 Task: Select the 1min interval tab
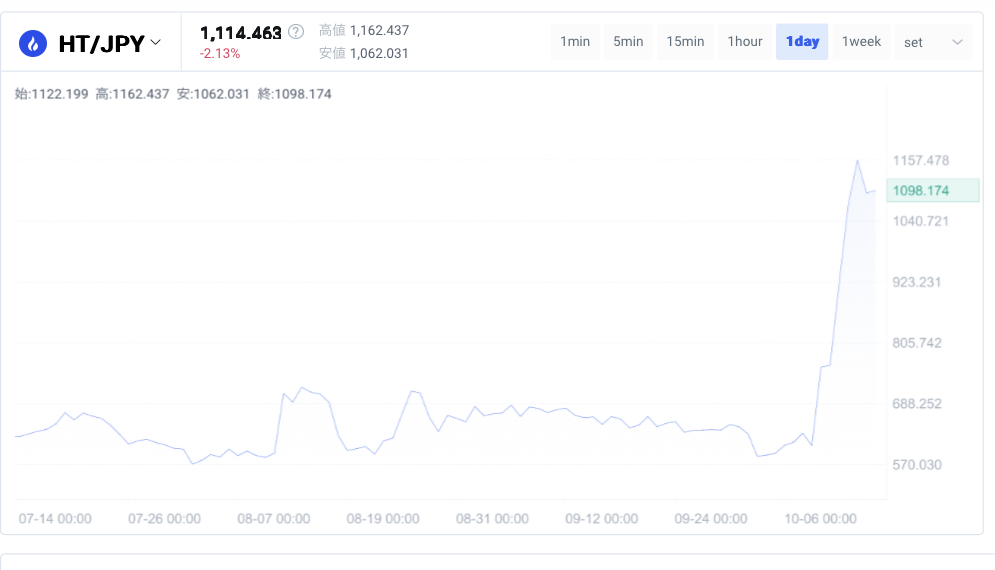[575, 42]
